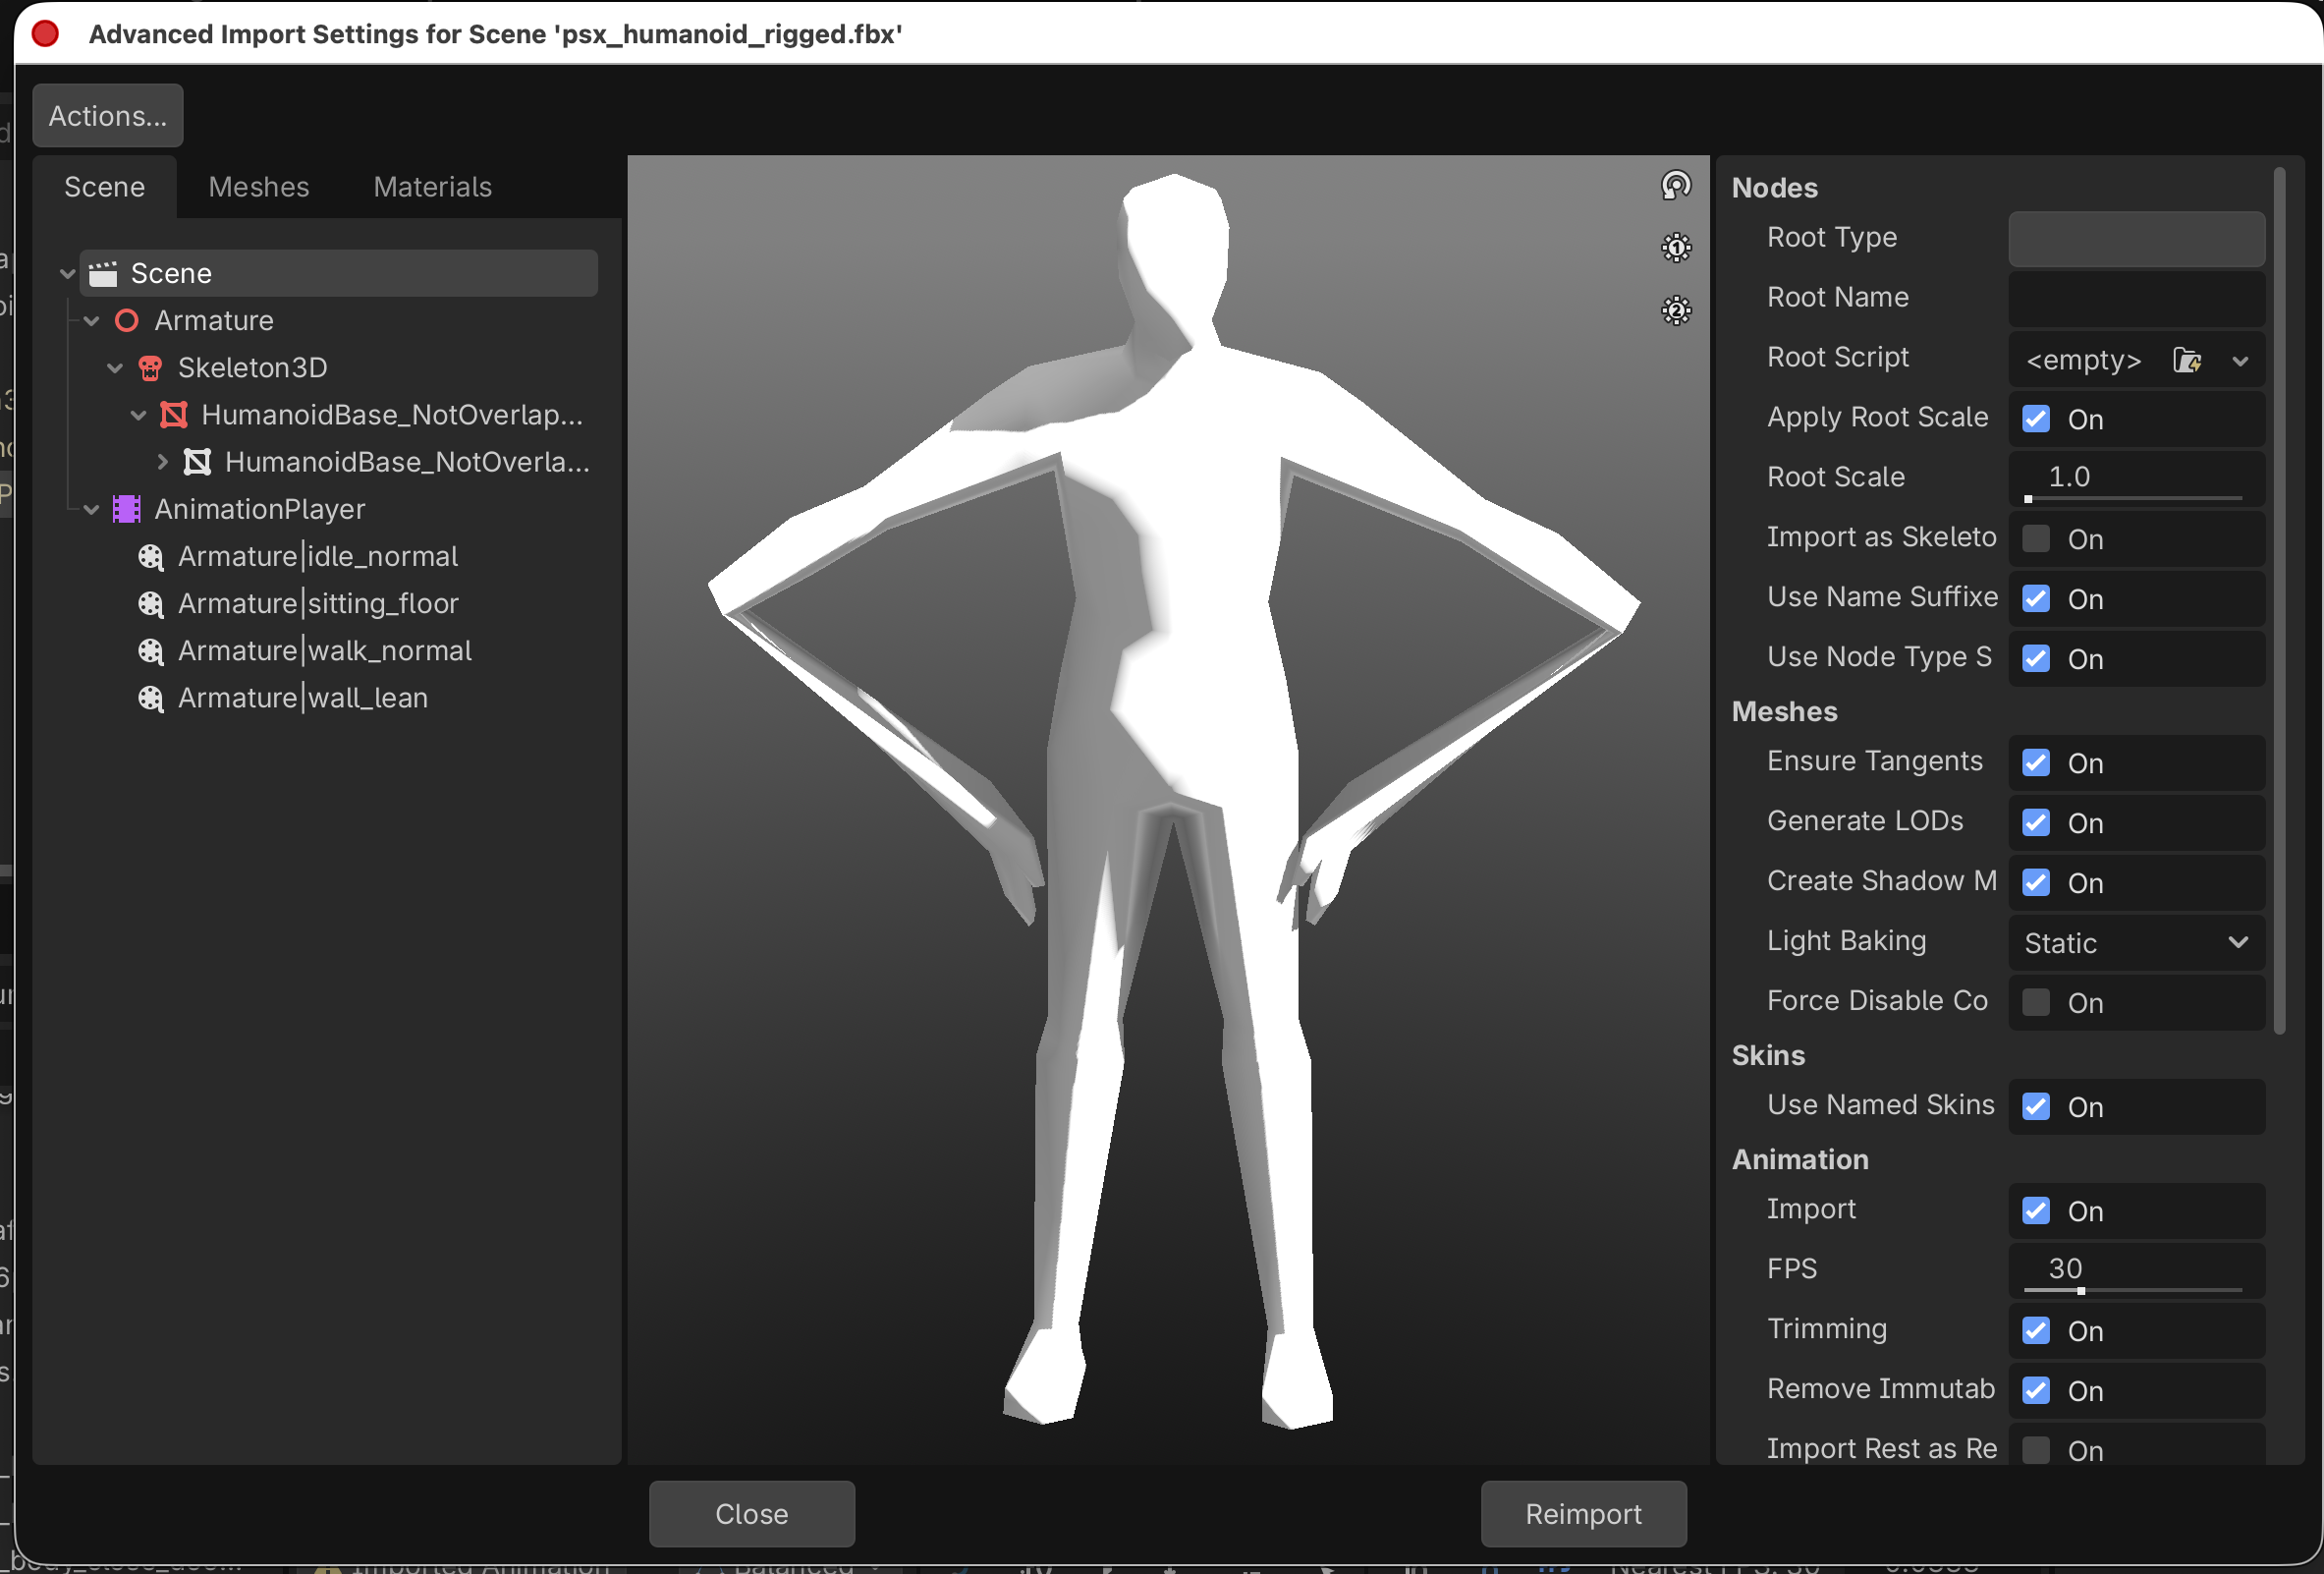Uncheck Animation Trimming

pyautogui.click(x=2036, y=1331)
